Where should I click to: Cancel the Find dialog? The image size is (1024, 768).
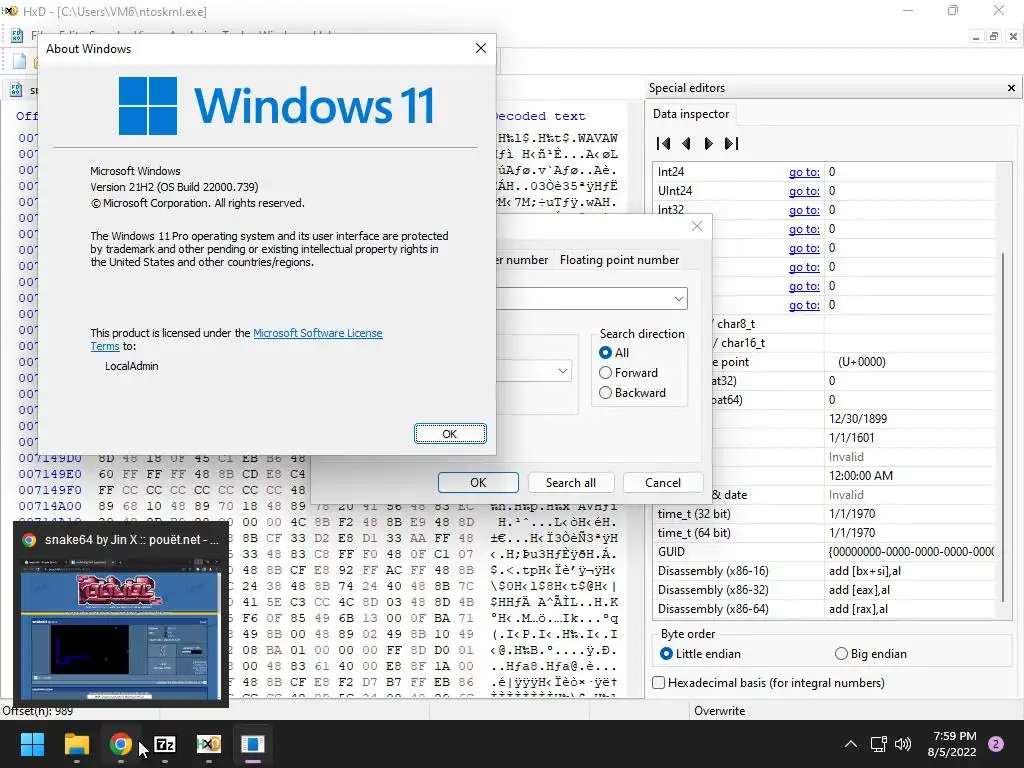pyautogui.click(x=663, y=483)
